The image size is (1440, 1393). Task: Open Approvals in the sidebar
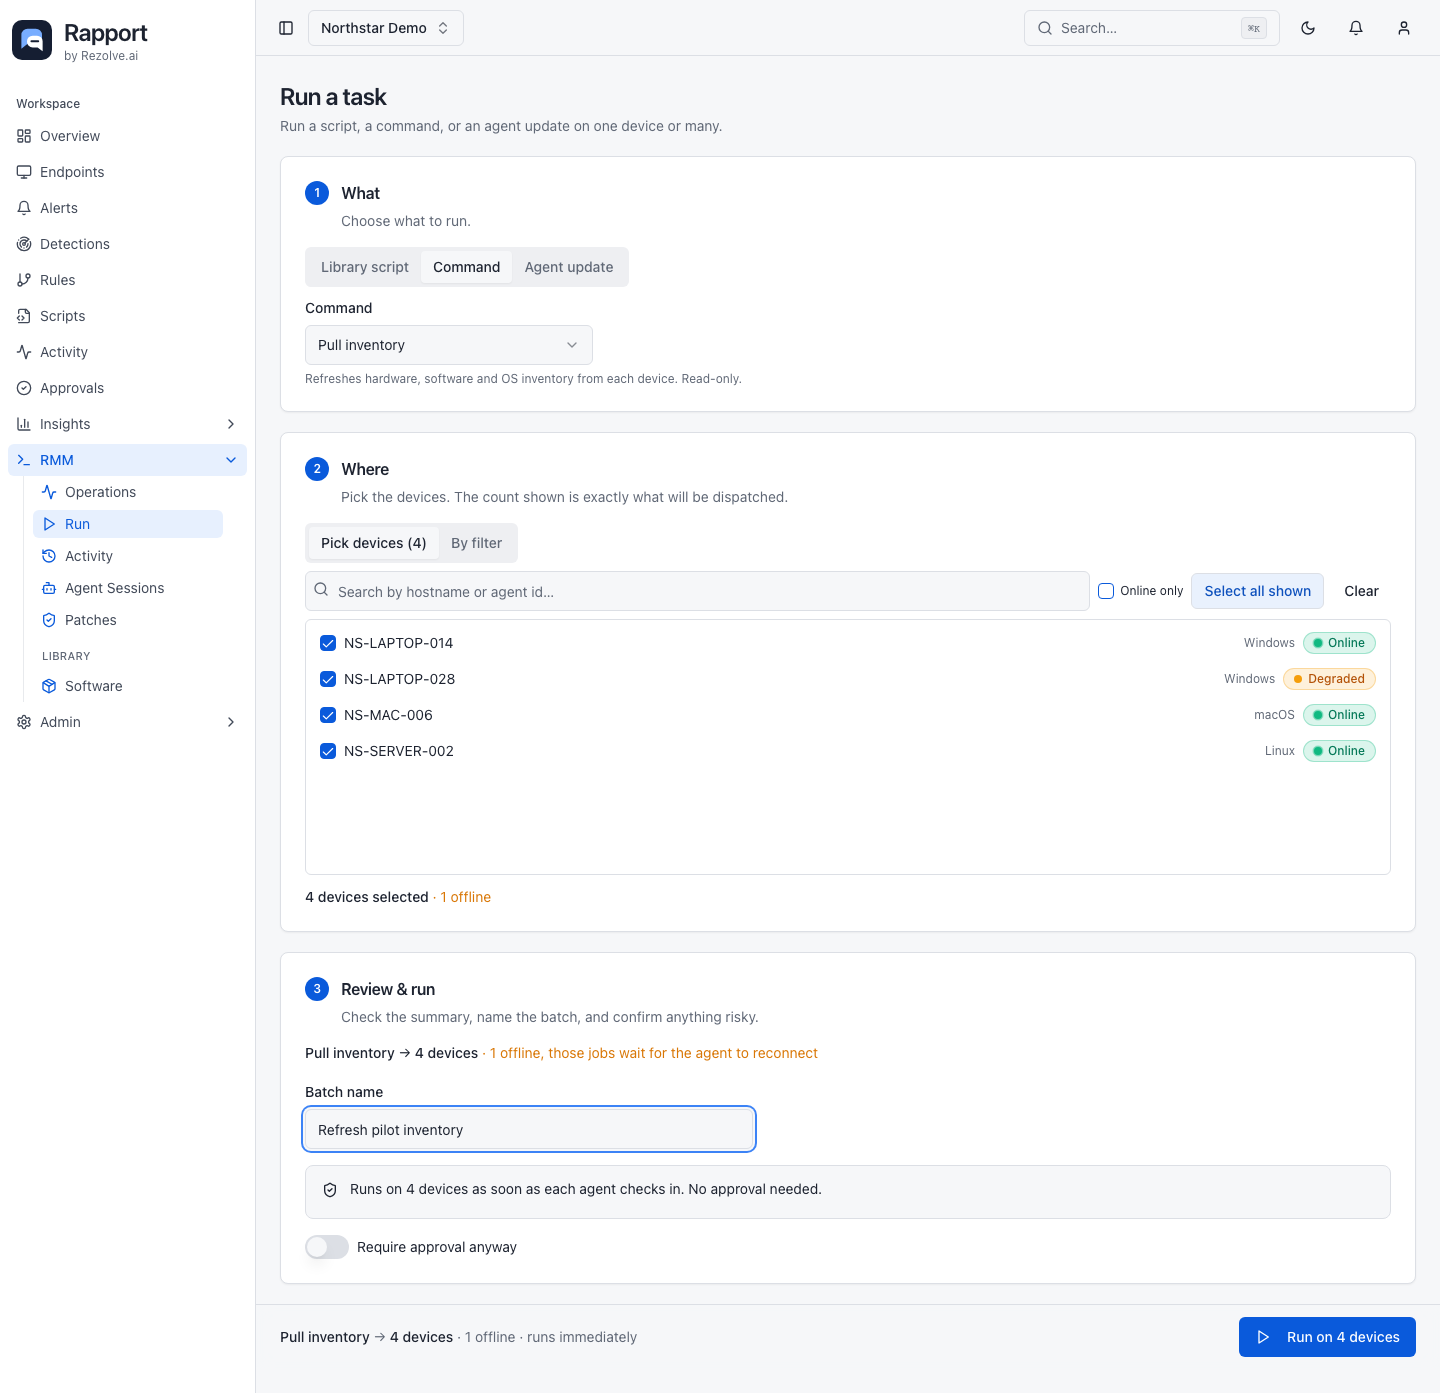tap(127, 388)
